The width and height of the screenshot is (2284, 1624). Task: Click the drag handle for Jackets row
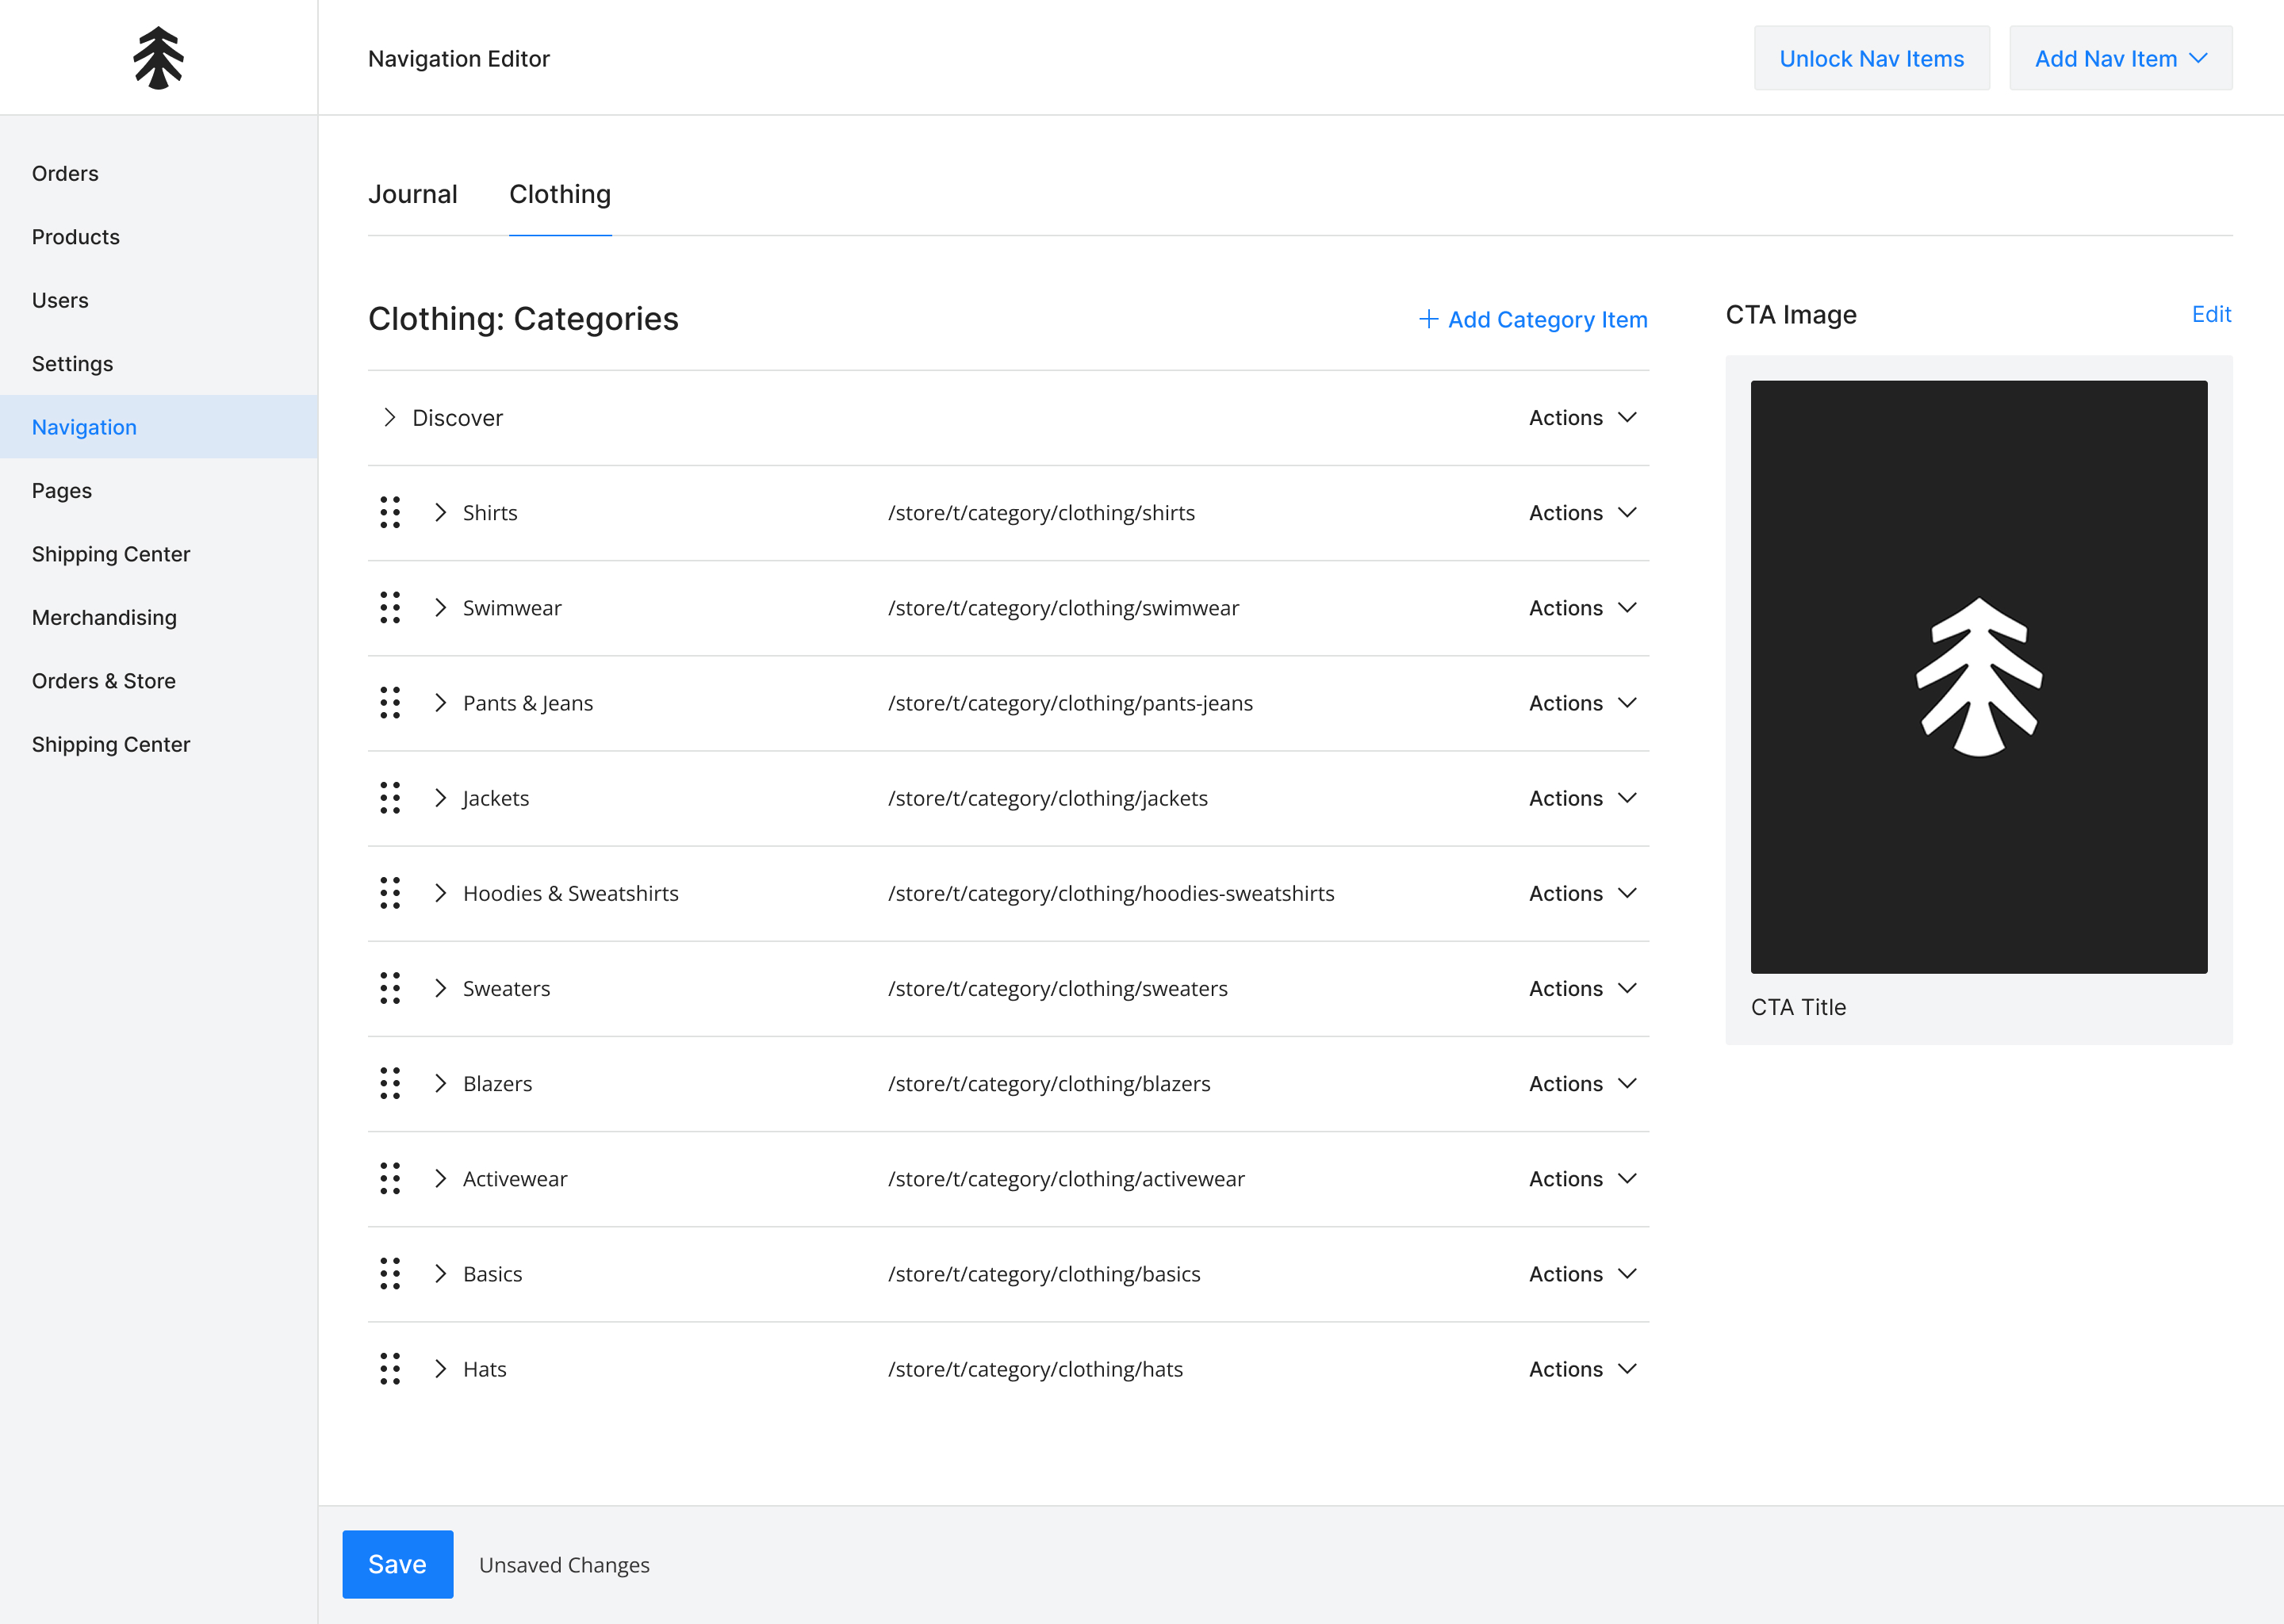[x=390, y=798]
